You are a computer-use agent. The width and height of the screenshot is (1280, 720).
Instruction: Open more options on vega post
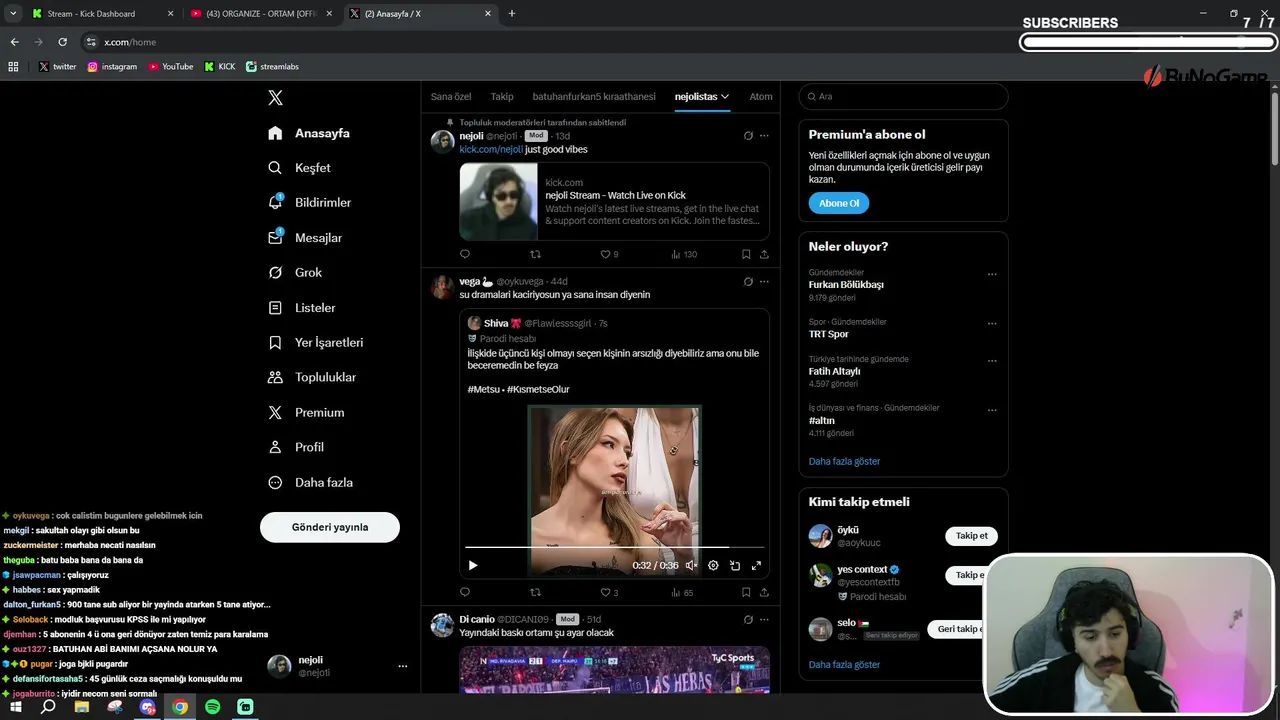(x=764, y=282)
